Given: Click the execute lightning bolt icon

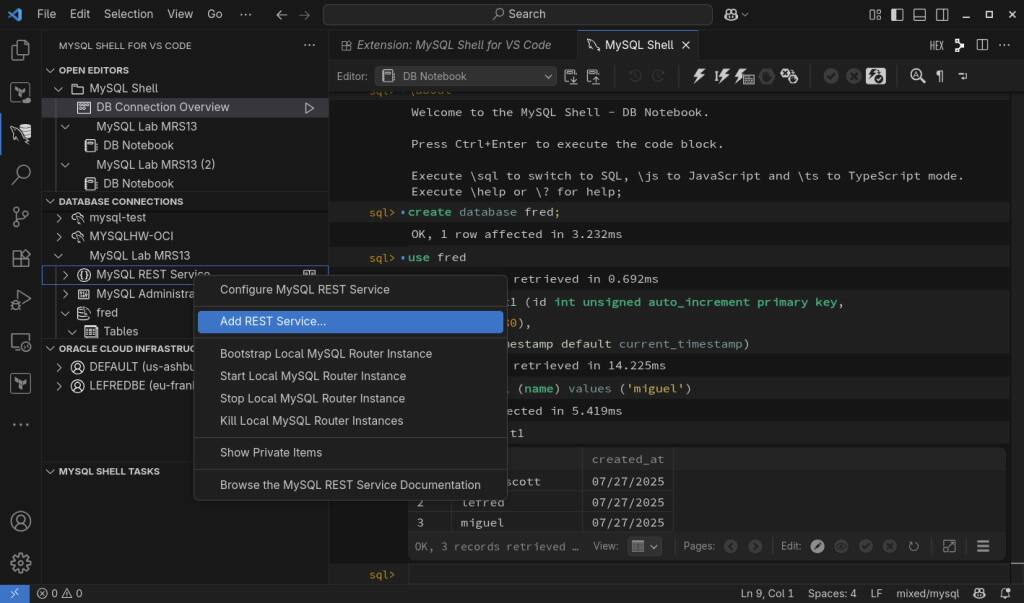Looking at the screenshot, I should pos(699,76).
